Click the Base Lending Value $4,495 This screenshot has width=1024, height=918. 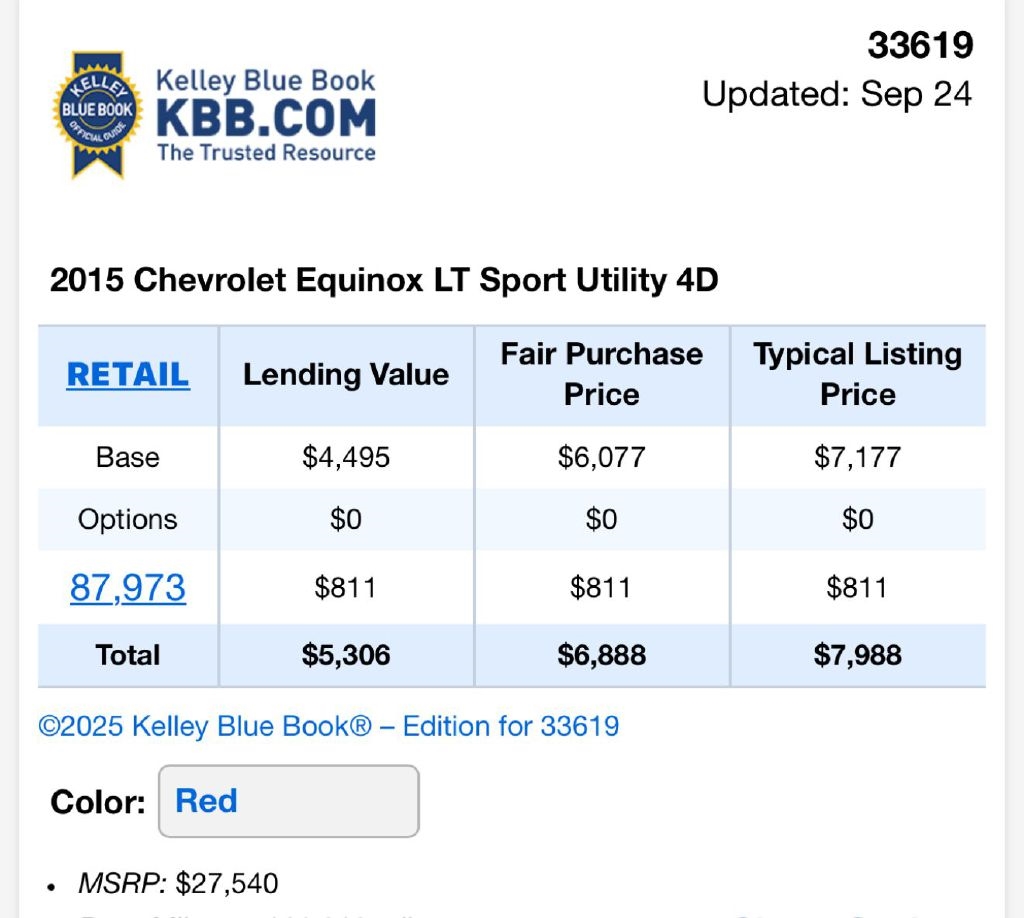(346, 457)
